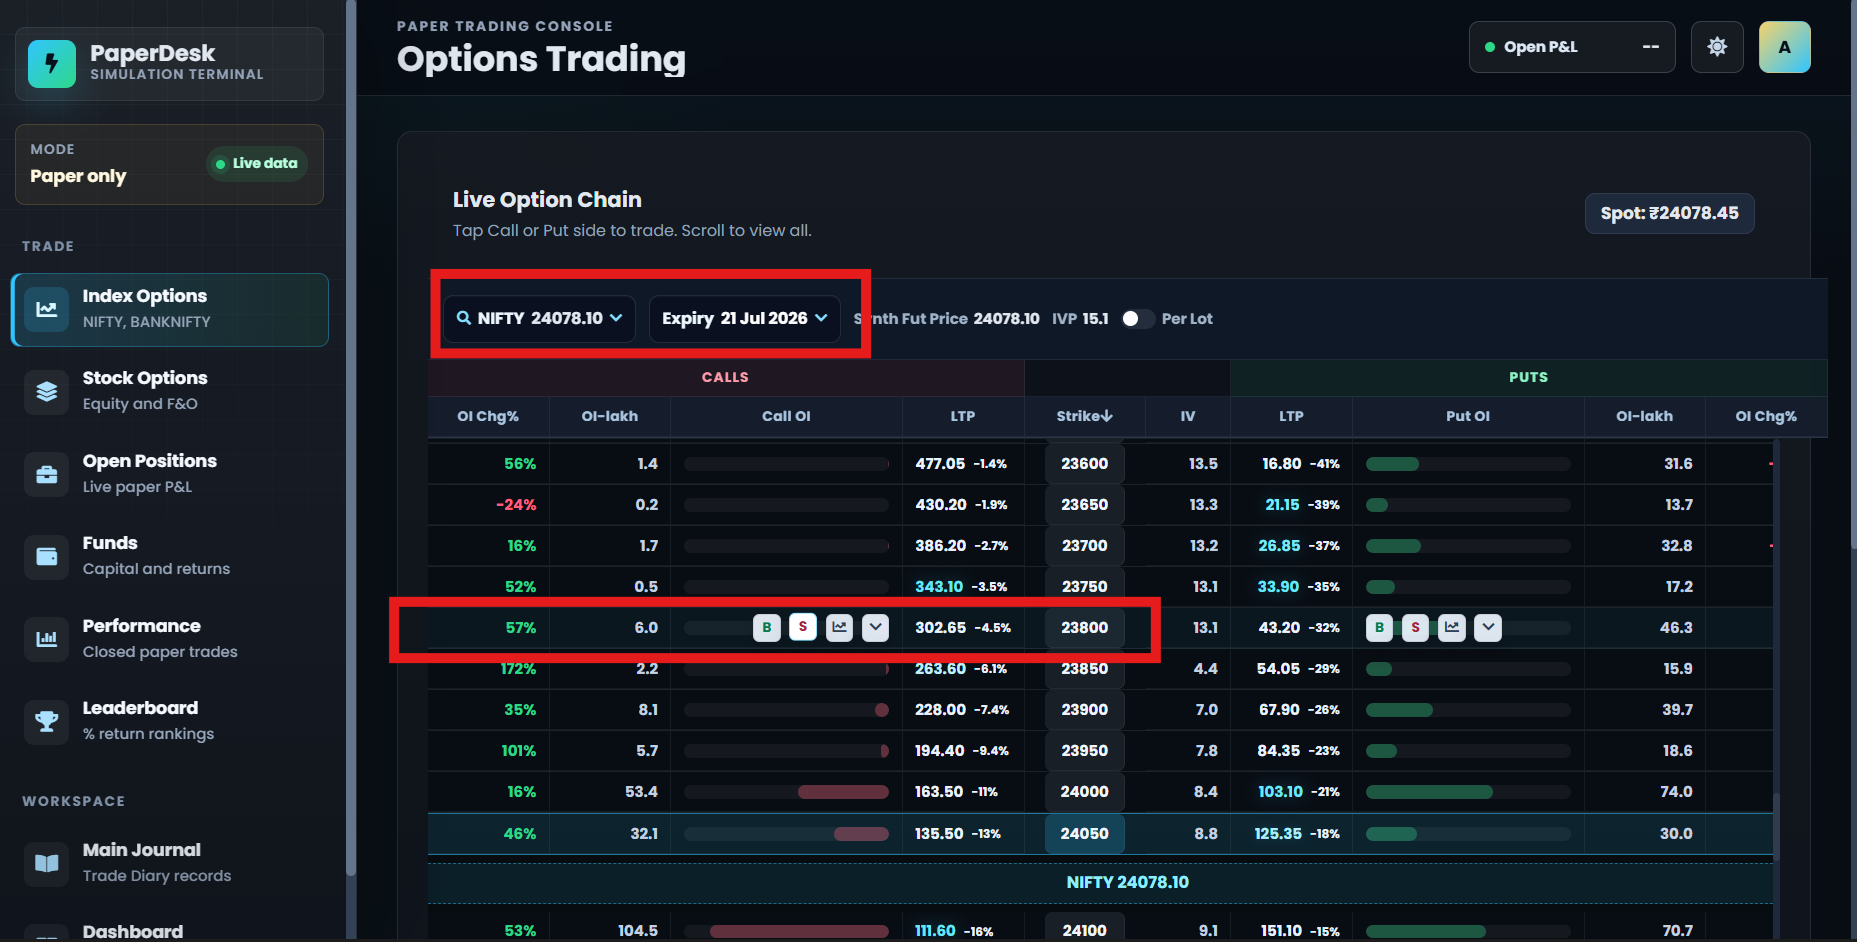Click the Open P&L widget
The image size is (1857, 942).
pyautogui.click(x=1572, y=47)
